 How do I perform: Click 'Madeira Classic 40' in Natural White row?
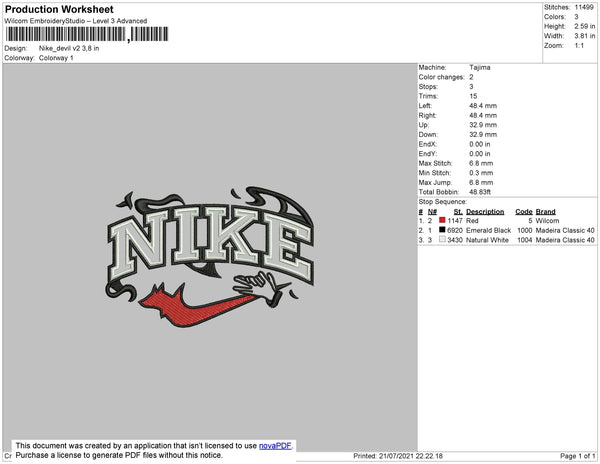pos(565,240)
